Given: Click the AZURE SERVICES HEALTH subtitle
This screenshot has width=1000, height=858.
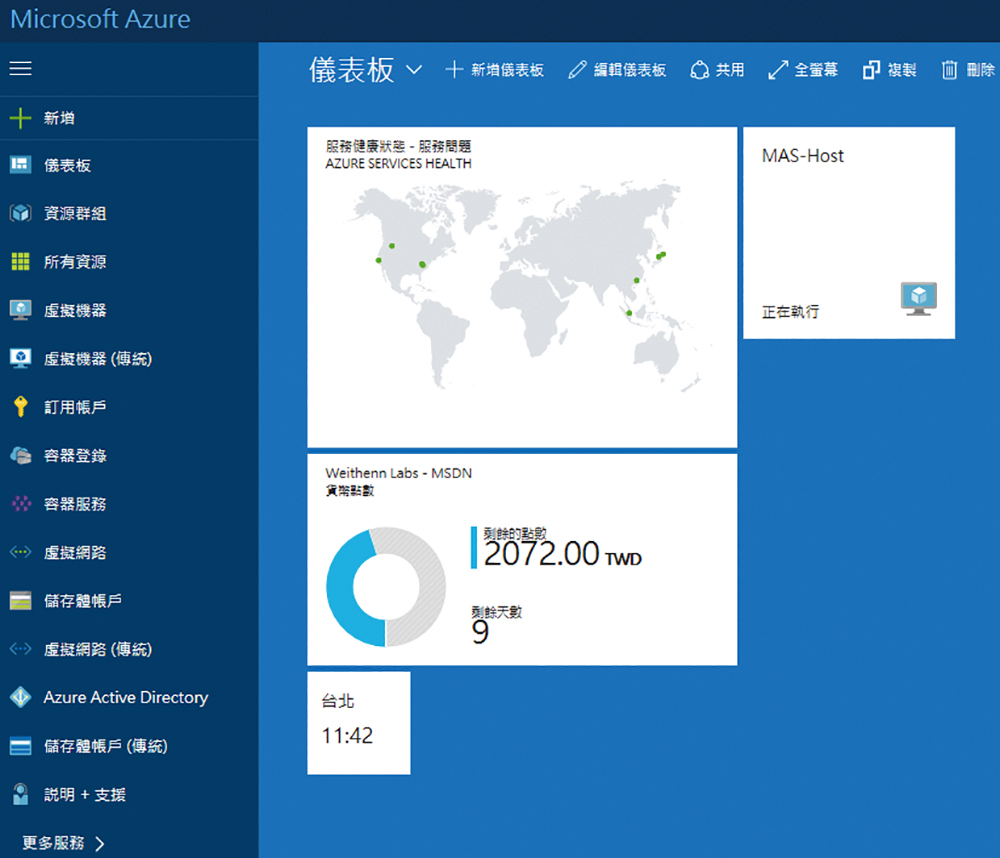Looking at the screenshot, I should point(399,164).
